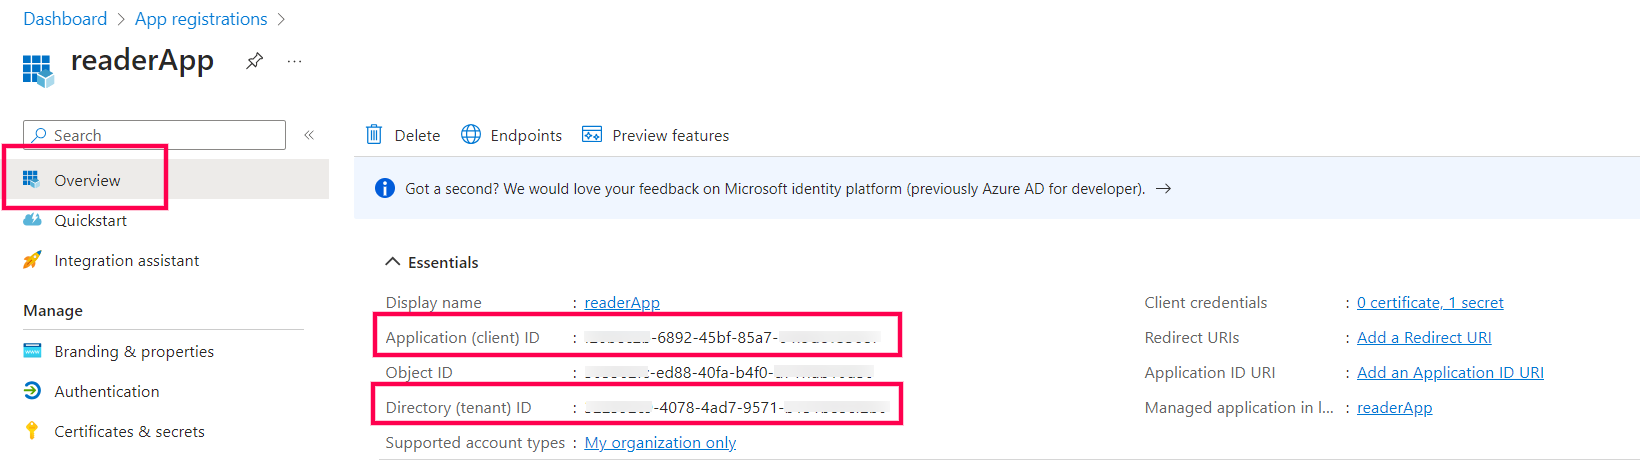Click the Endpoints globe icon
This screenshot has width=1640, height=460.
[471, 135]
